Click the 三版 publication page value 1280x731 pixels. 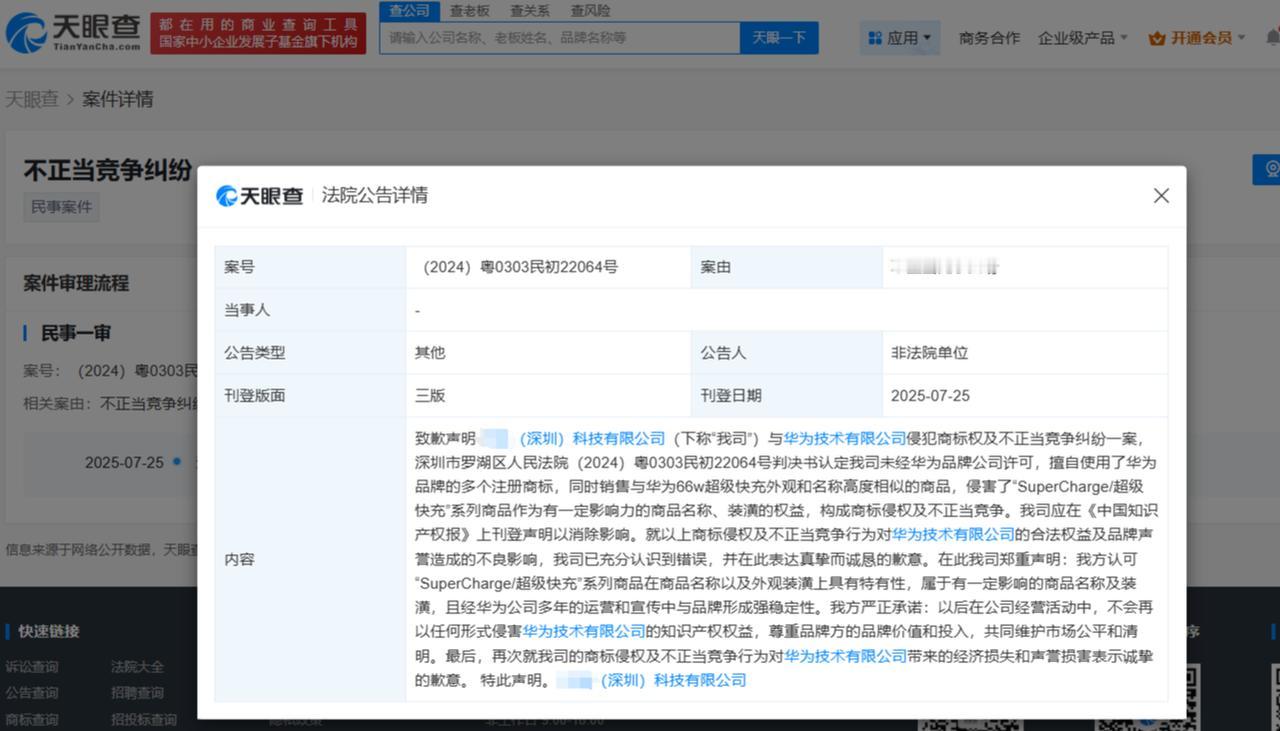tap(430, 396)
